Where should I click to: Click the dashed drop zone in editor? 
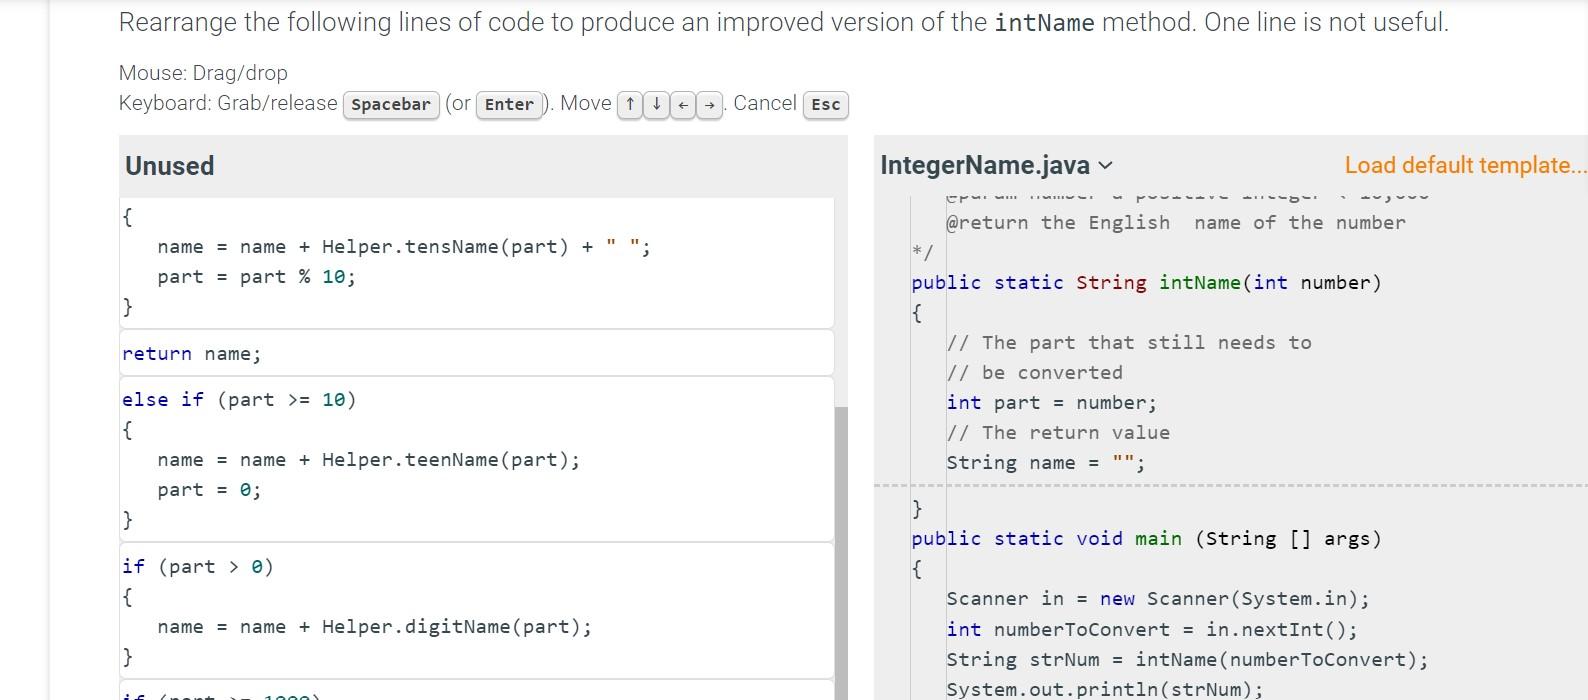1230,486
